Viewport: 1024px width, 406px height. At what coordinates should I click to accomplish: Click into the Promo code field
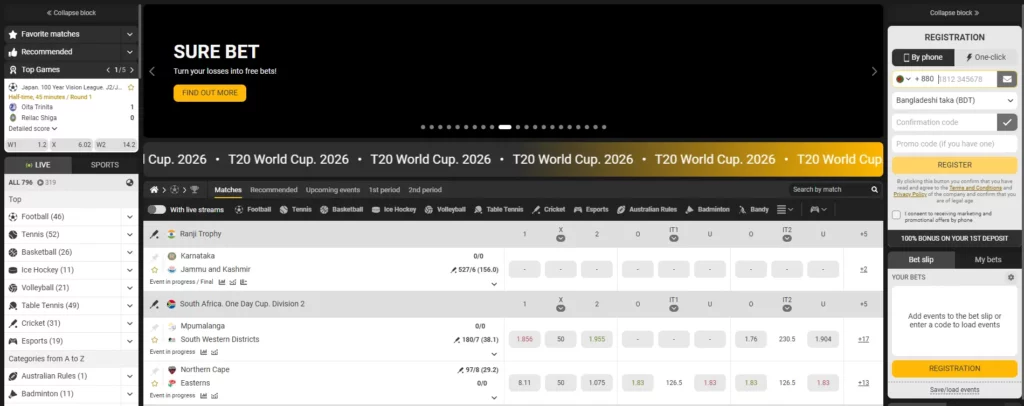pyautogui.click(x=953, y=143)
